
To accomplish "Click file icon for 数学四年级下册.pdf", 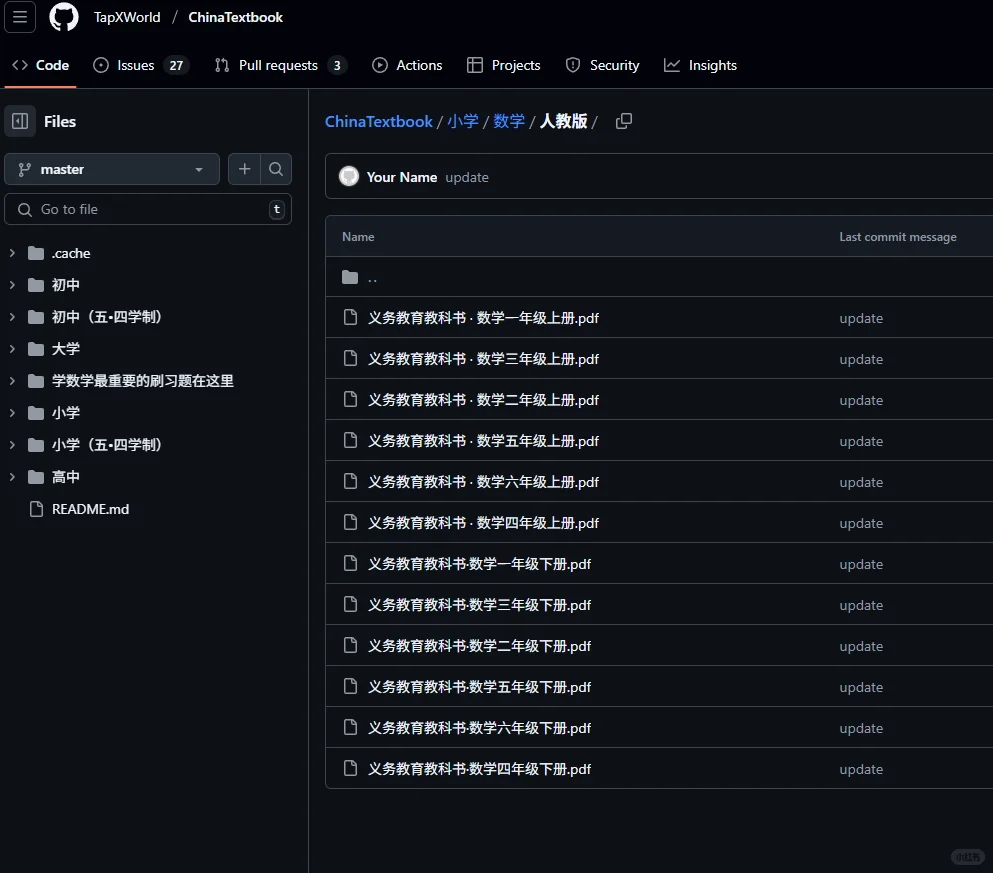I will pyautogui.click(x=350, y=769).
